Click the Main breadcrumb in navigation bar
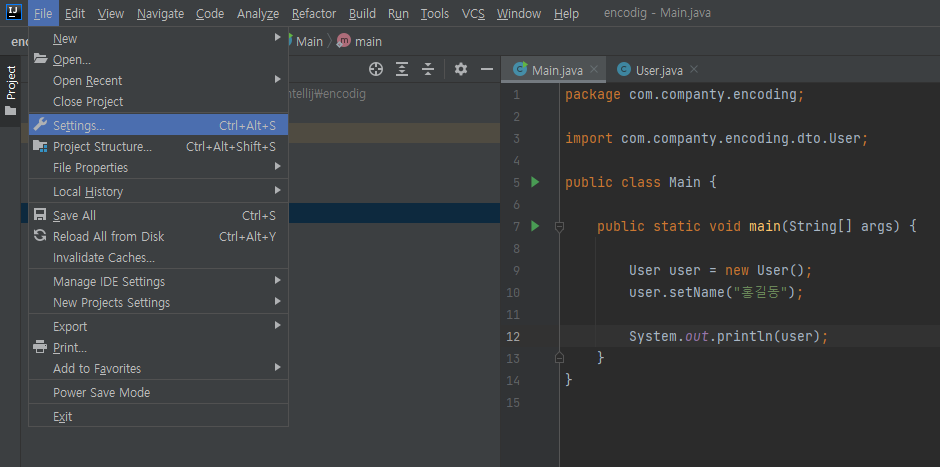This screenshot has width=940, height=468. point(309,41)
